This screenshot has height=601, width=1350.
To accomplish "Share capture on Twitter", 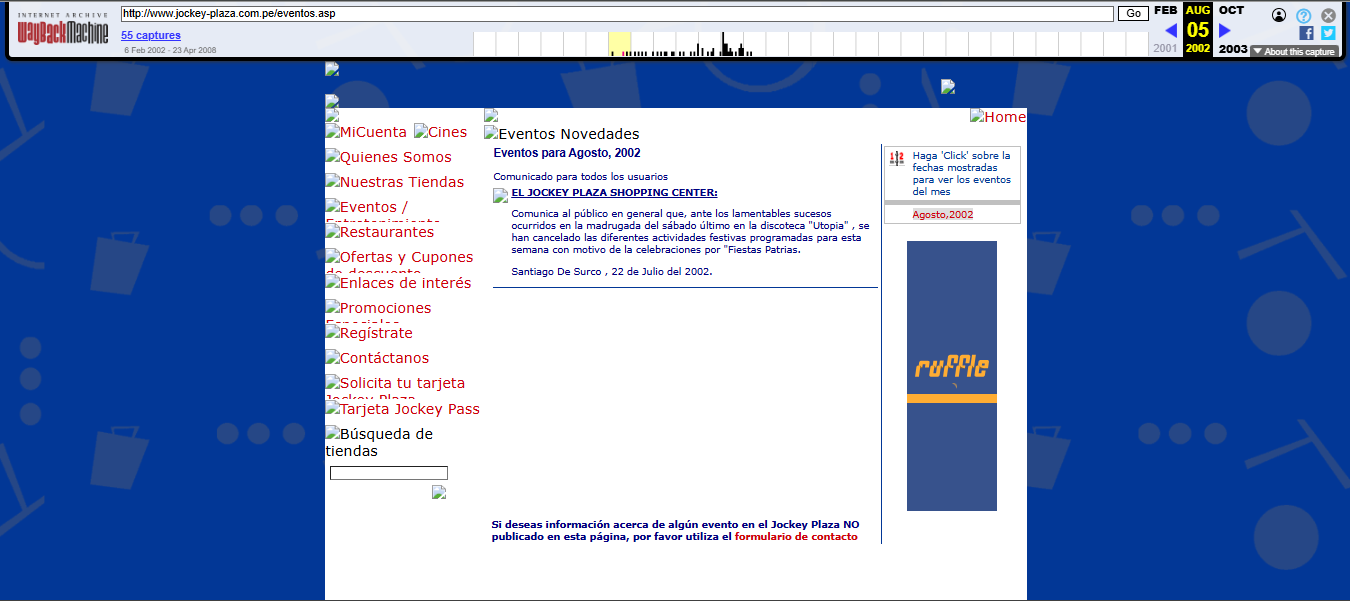I will click(x=1328, y=33).
